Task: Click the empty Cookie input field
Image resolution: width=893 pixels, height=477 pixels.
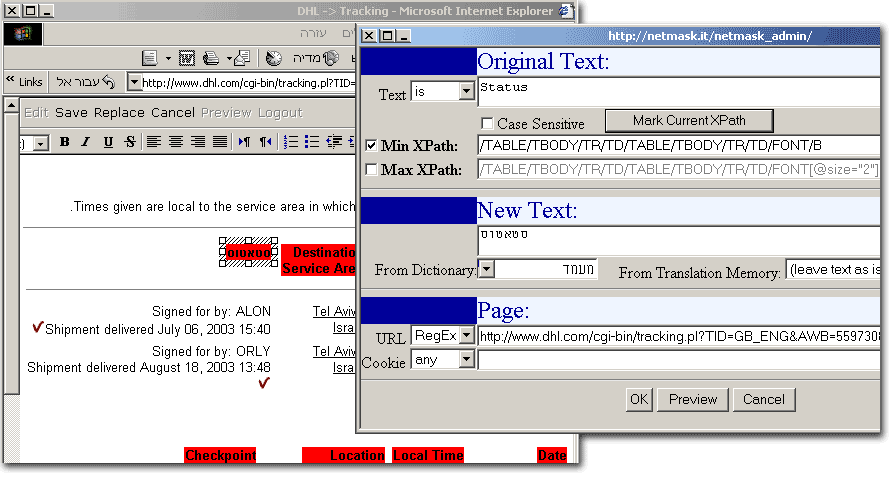Action: click(679, 360)
